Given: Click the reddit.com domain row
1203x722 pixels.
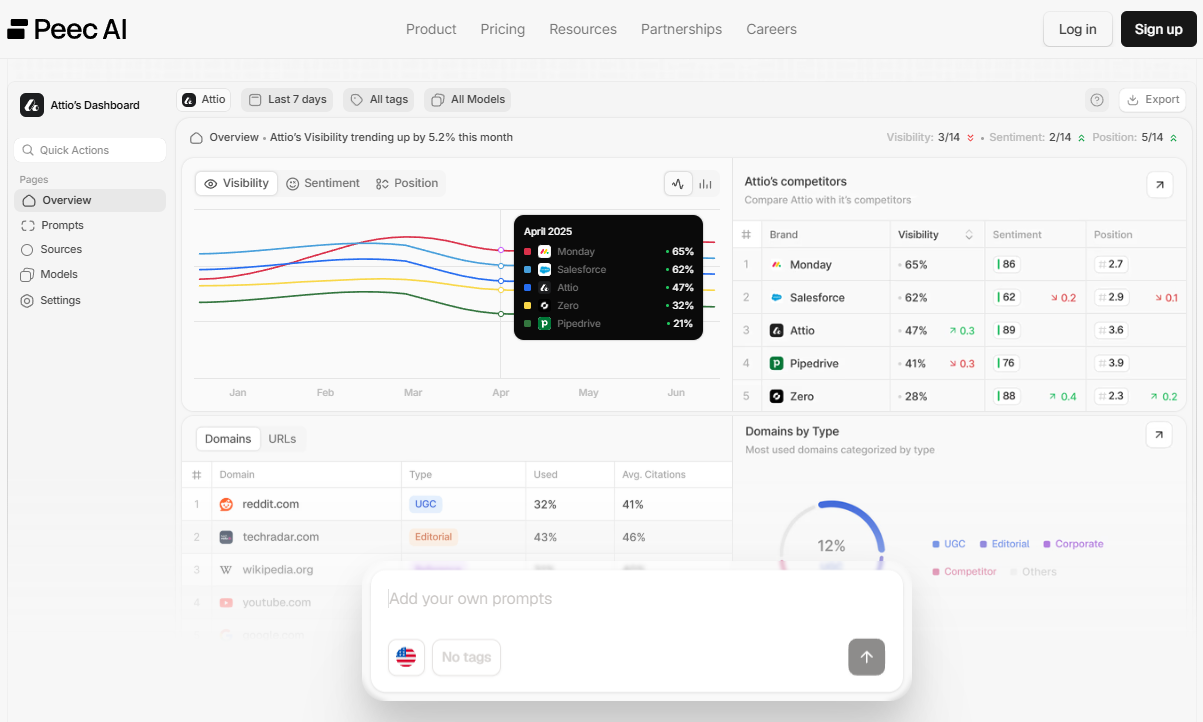Looking at the screenshot, I should (457, 504).
